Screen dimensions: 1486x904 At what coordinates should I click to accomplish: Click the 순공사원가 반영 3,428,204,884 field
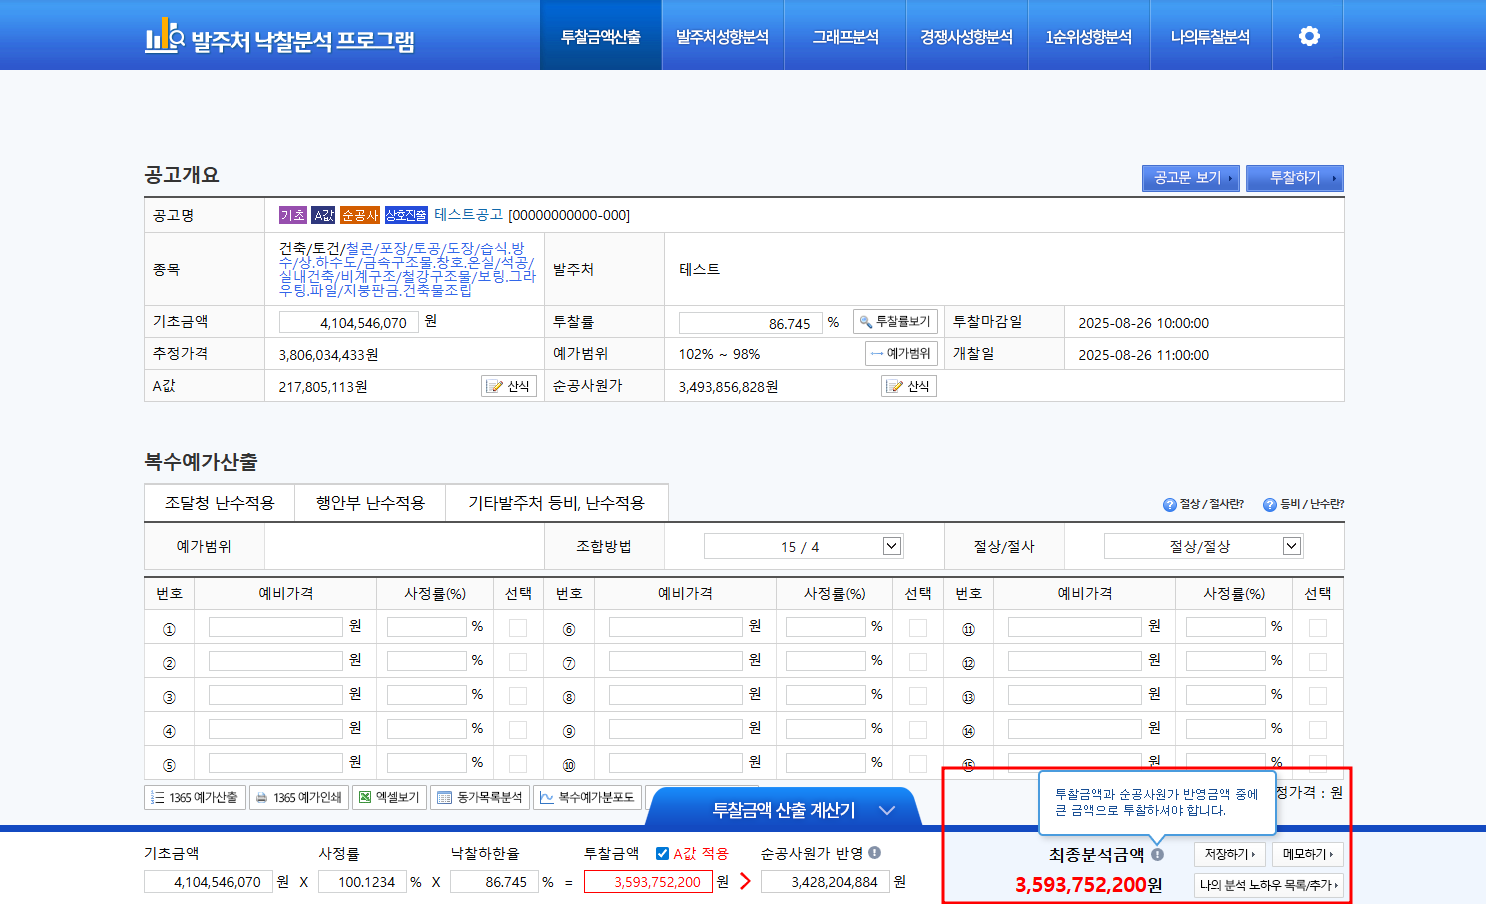click(825, 882)
